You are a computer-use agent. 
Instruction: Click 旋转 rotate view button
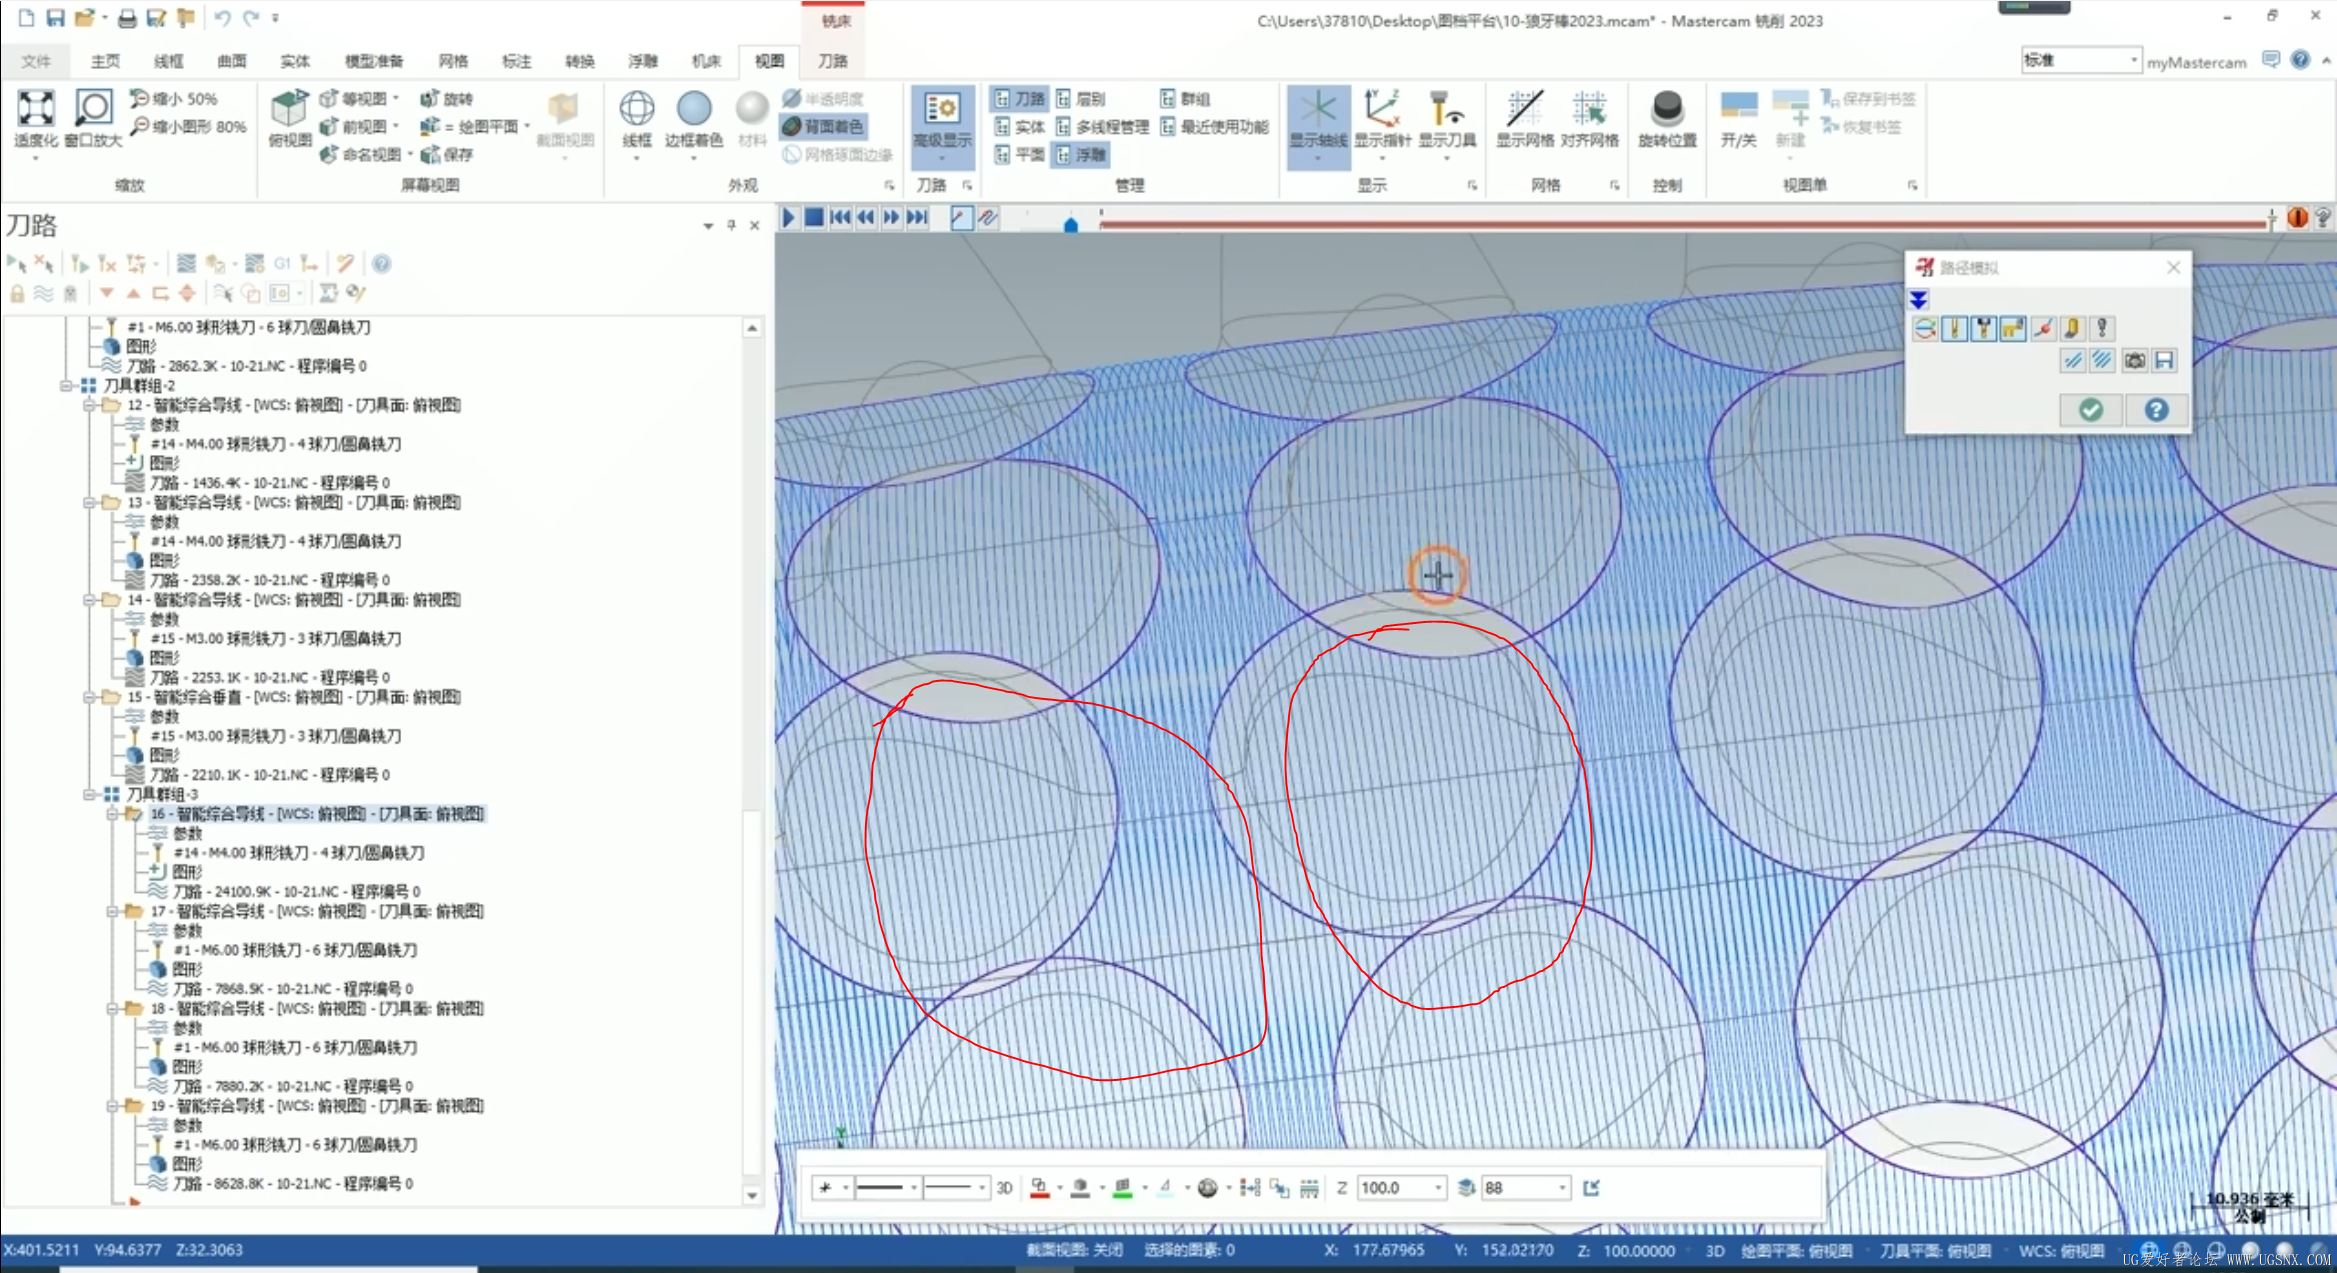pos(446,98)
